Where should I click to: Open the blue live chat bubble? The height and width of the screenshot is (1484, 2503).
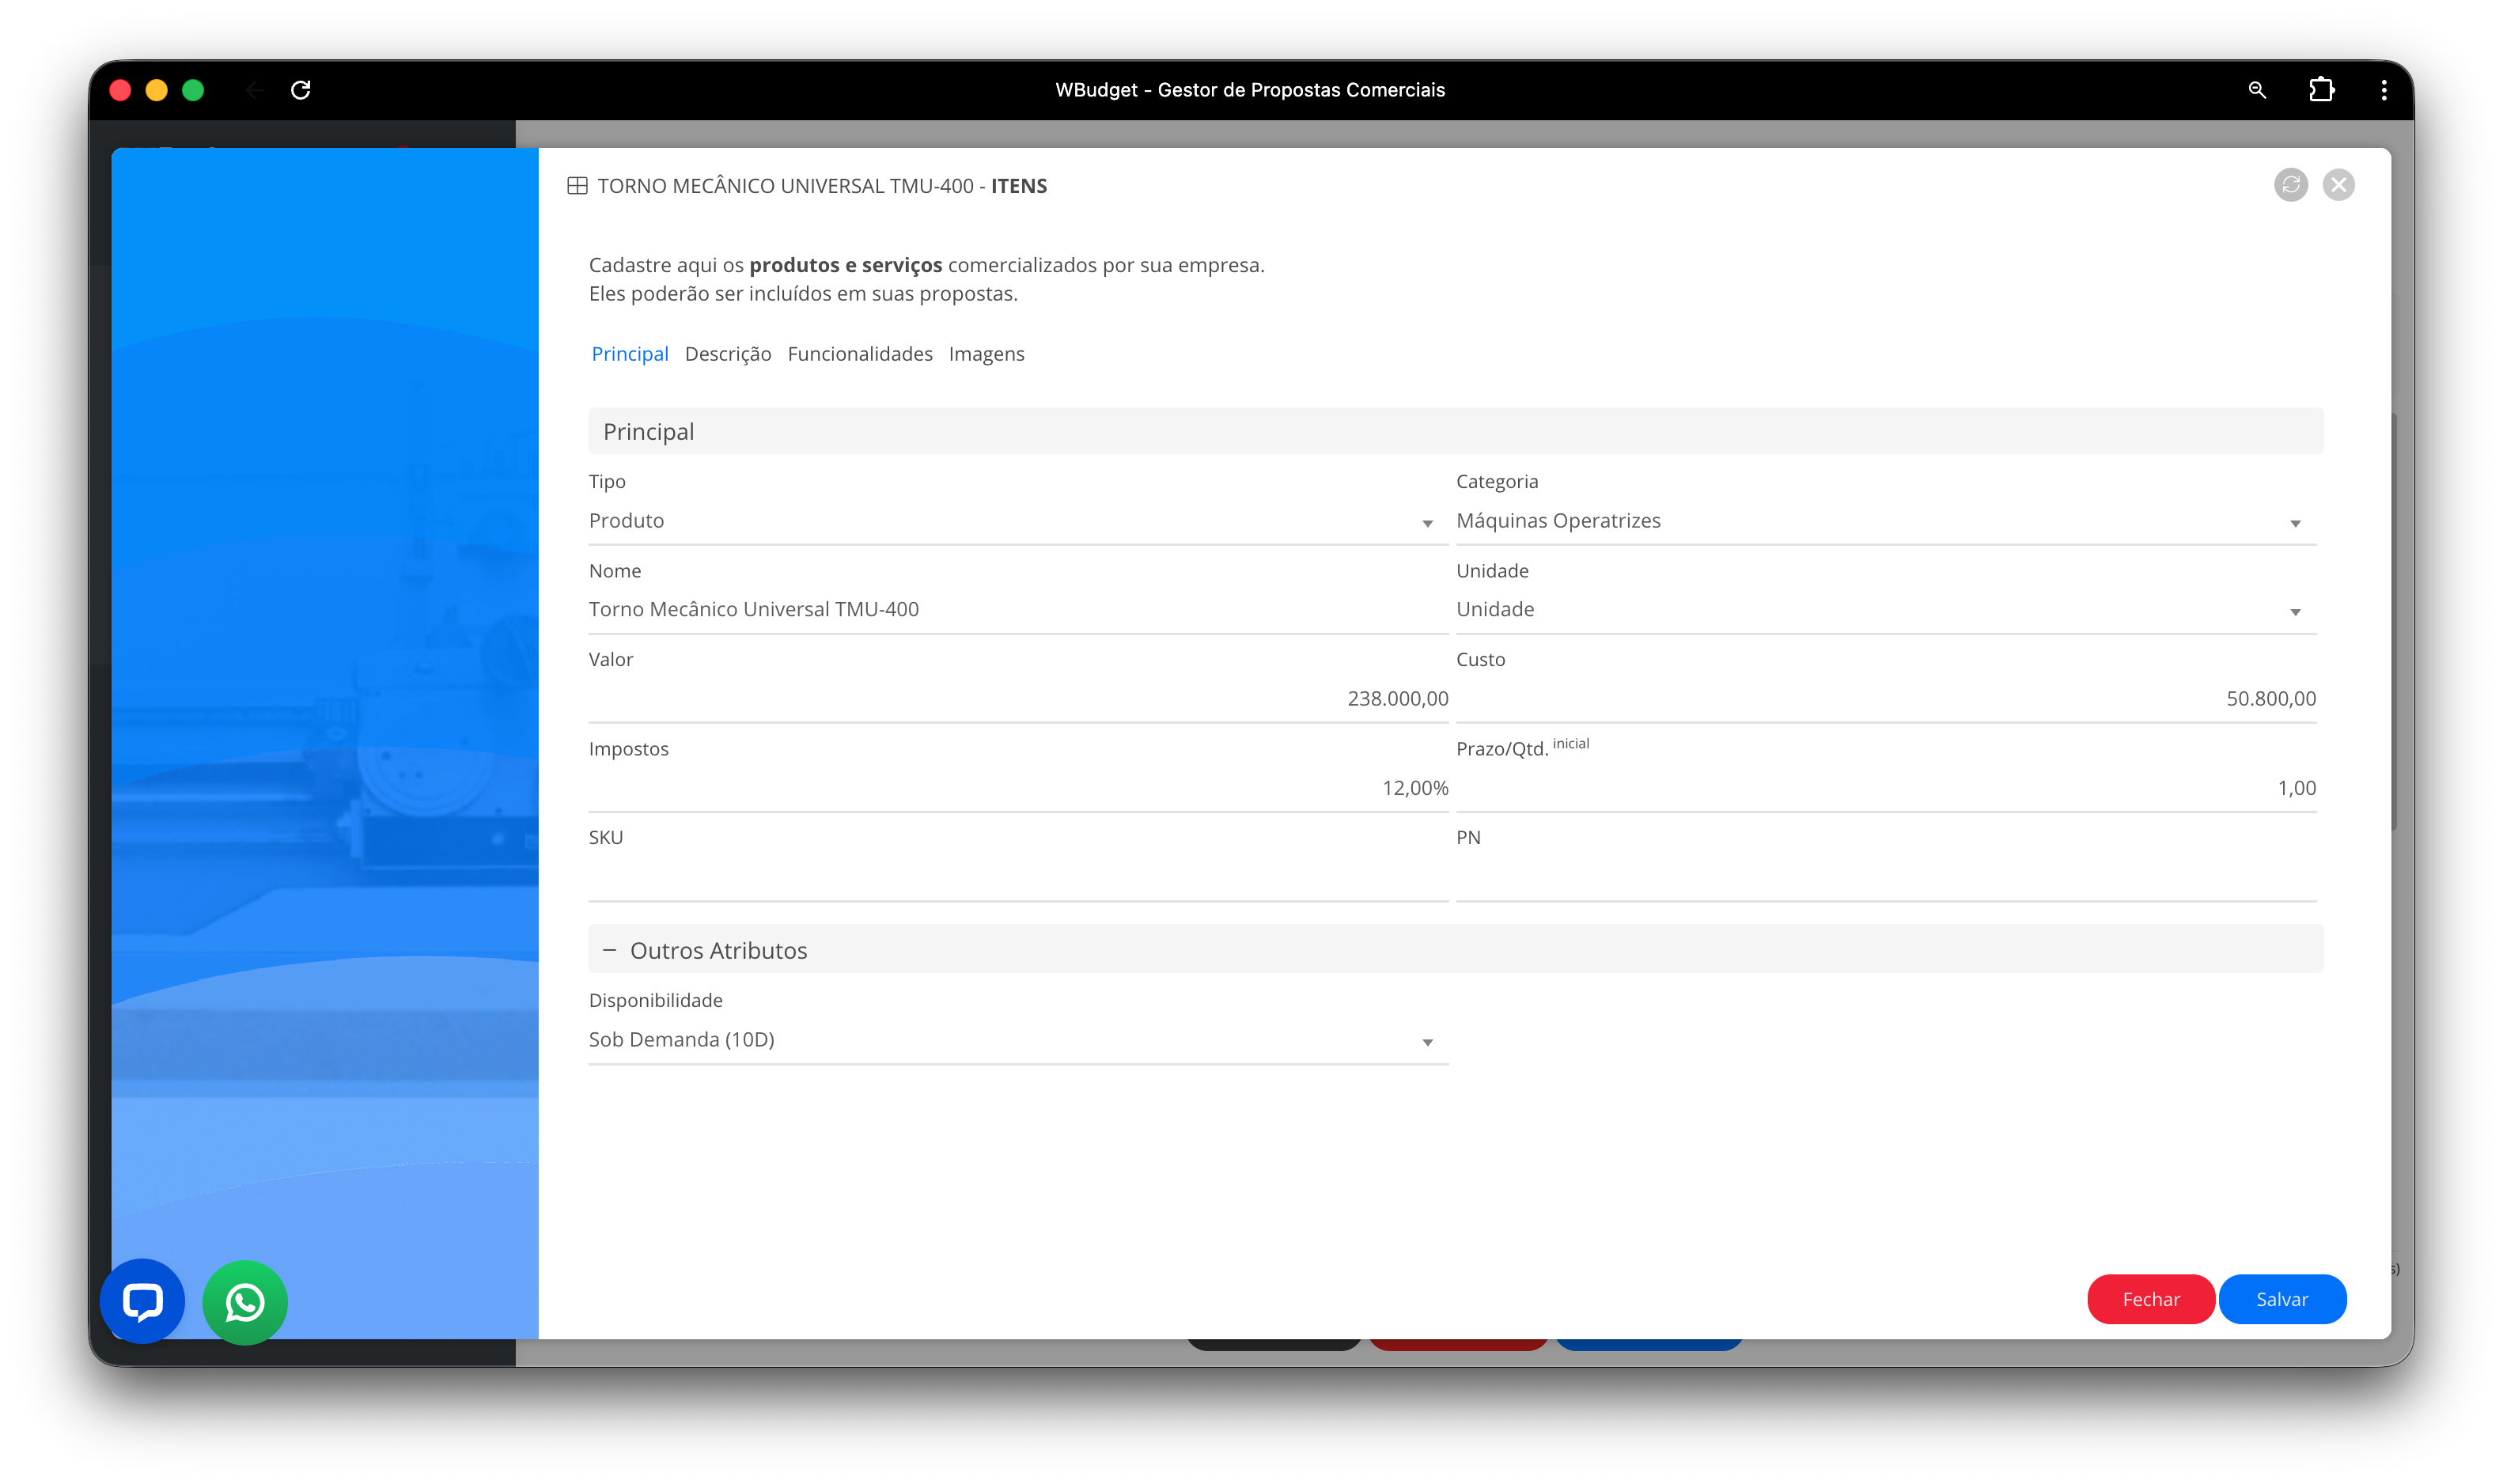[x=143, y=1301]
